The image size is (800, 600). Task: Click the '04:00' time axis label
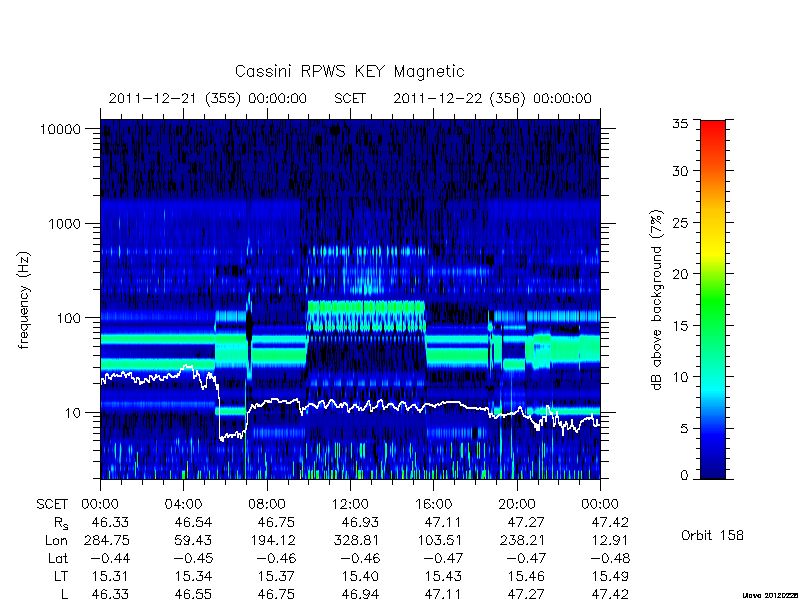[x=183, y=505]
